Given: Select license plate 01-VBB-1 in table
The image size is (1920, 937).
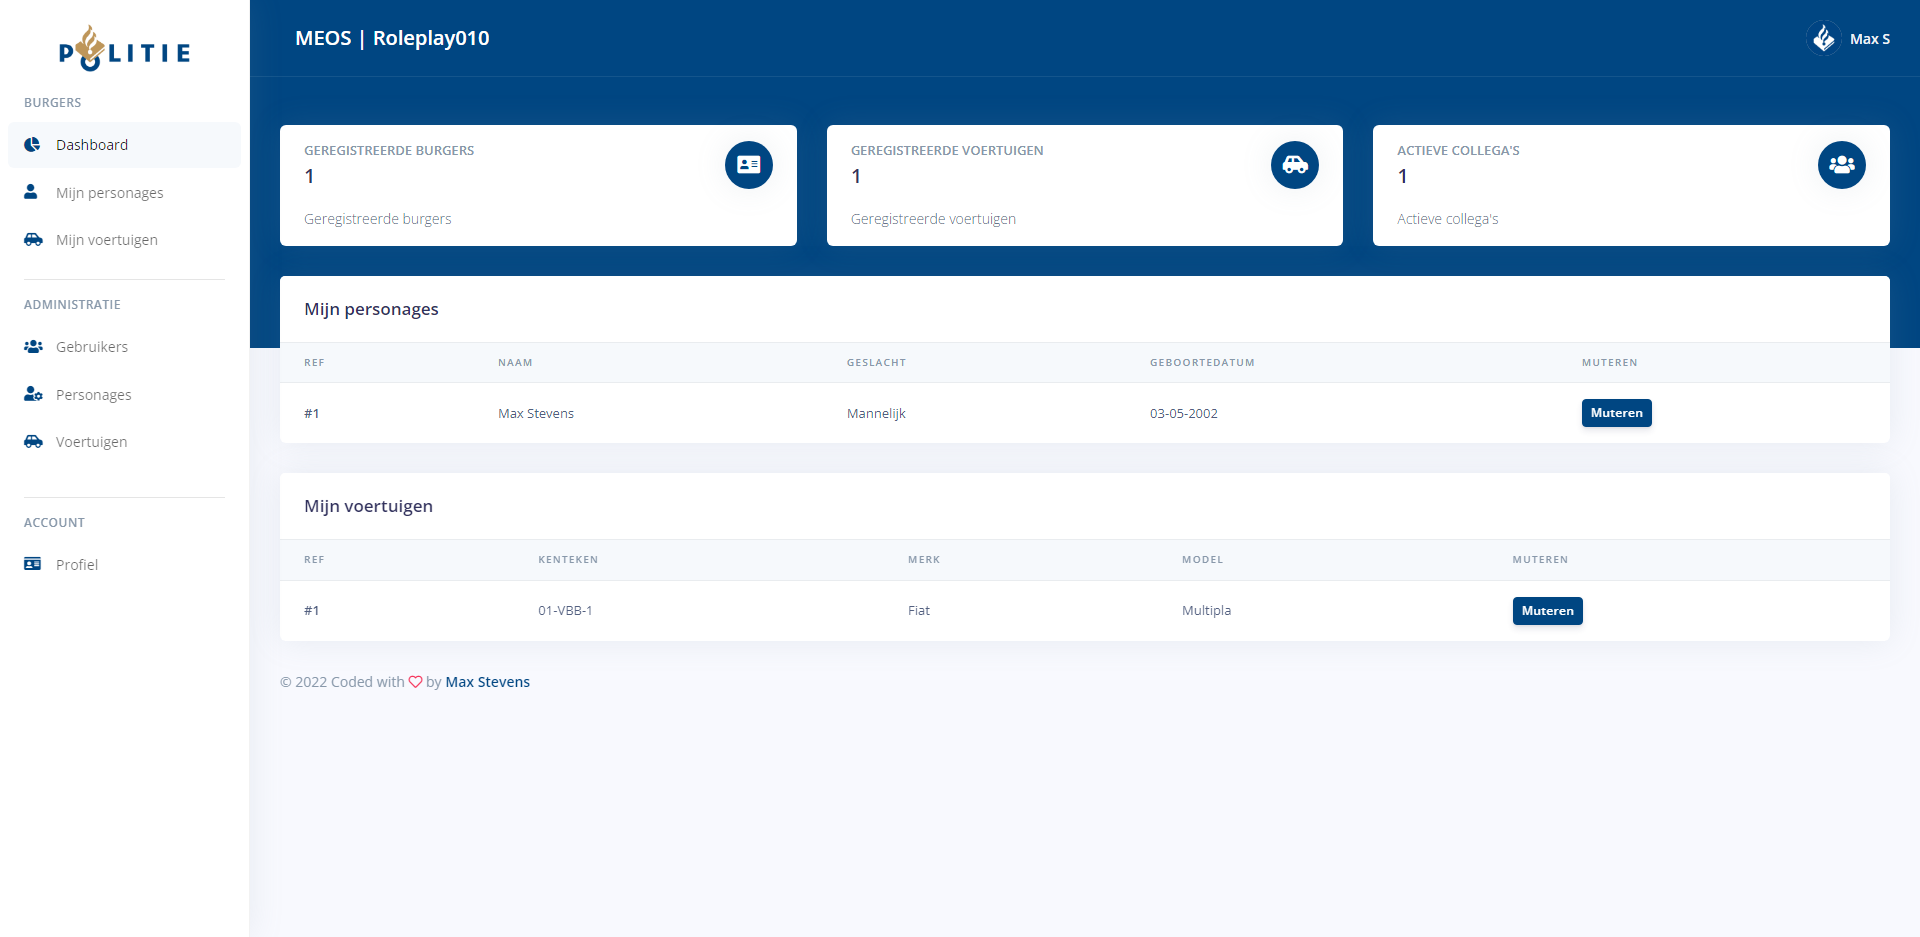Looking at the screenshot, I should coord(565,611).
